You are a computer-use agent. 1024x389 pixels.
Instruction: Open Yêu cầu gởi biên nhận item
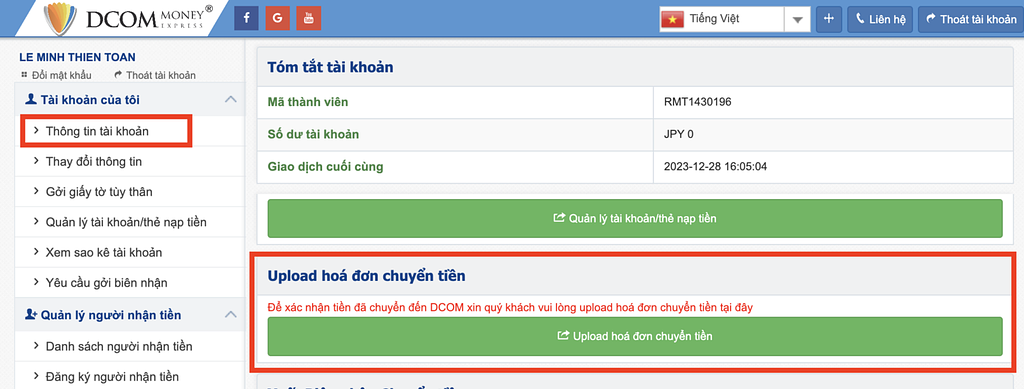[129, 283]
